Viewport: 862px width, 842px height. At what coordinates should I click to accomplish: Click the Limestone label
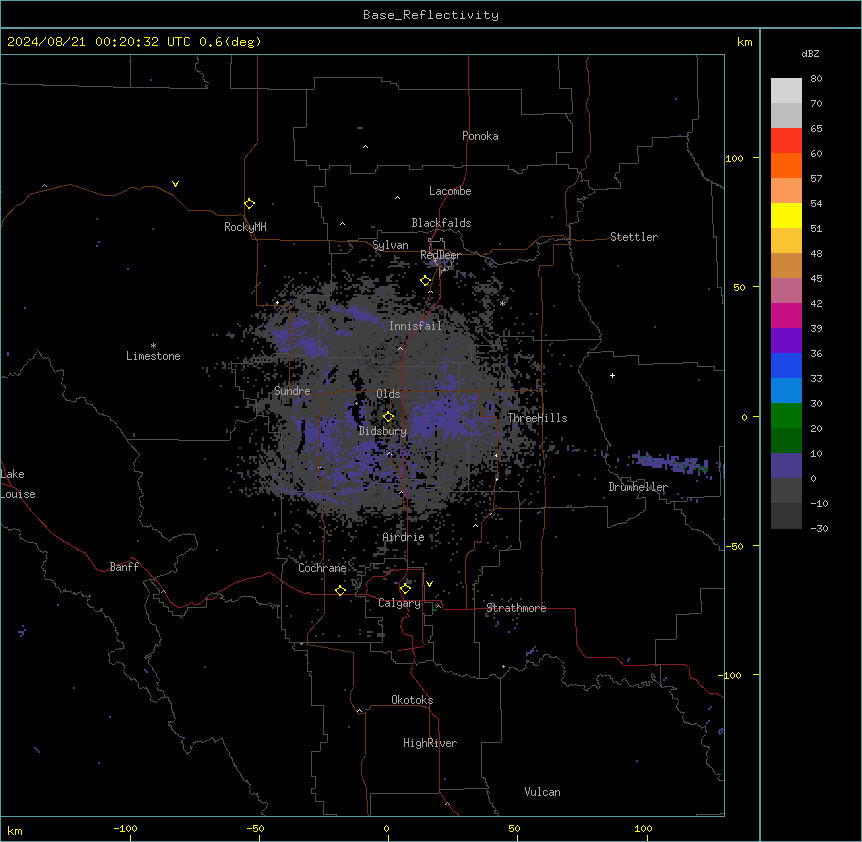[x=153, y=356]
